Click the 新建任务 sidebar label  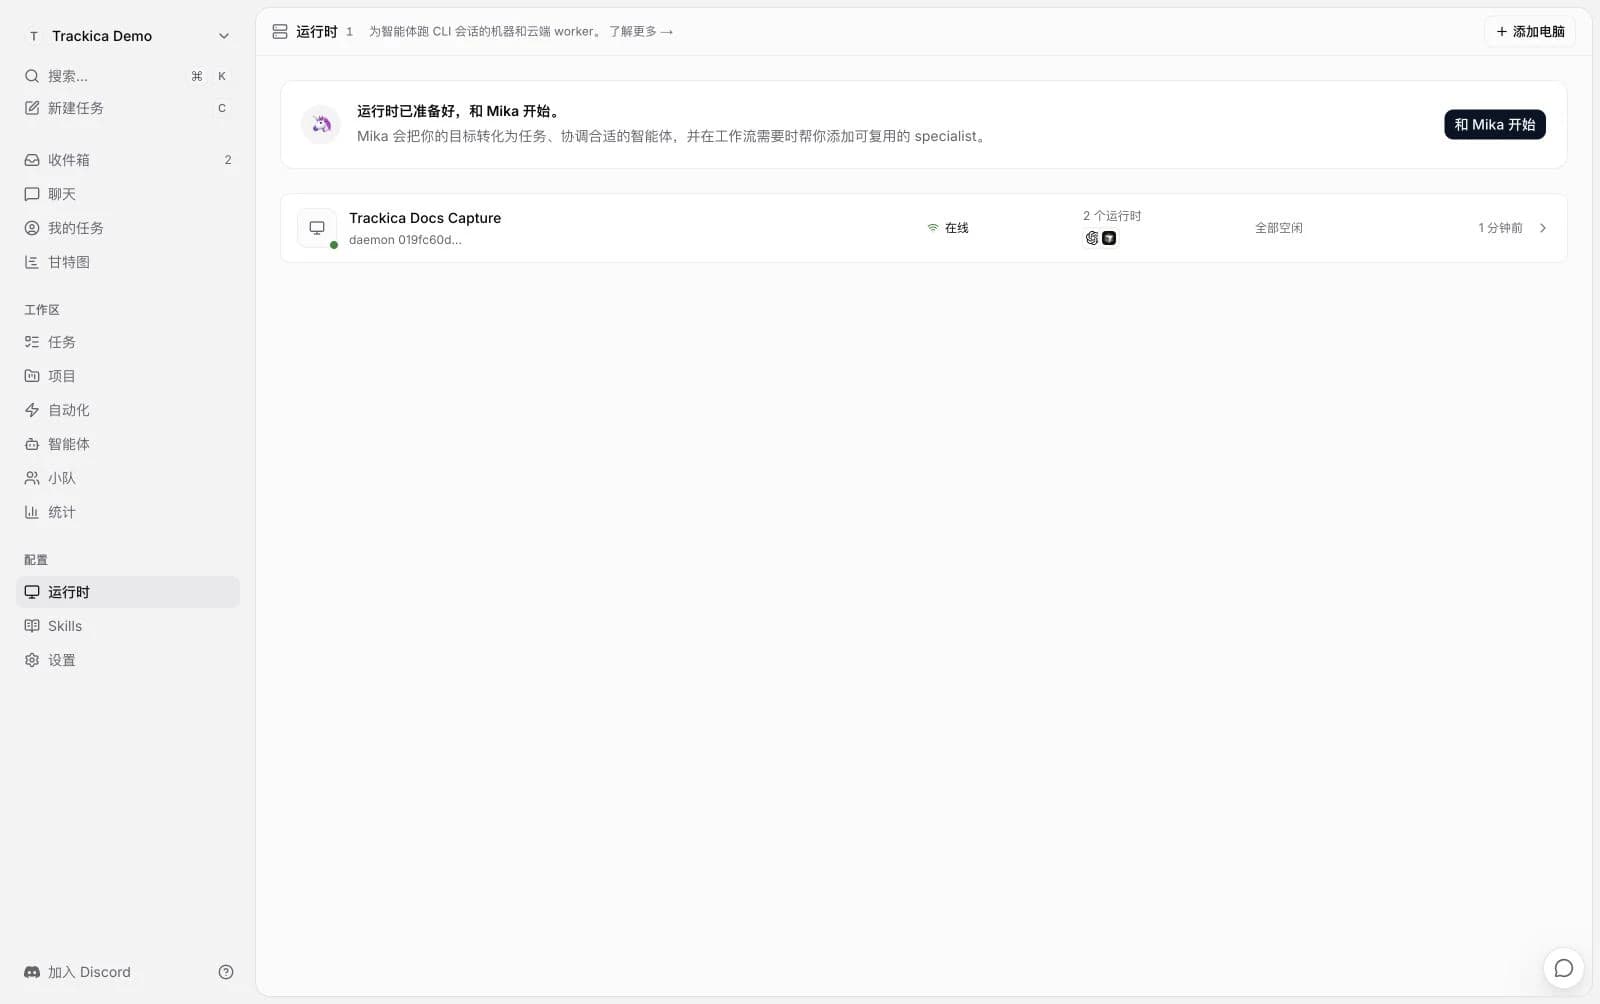pyautogui.click(x=76, y=108)
